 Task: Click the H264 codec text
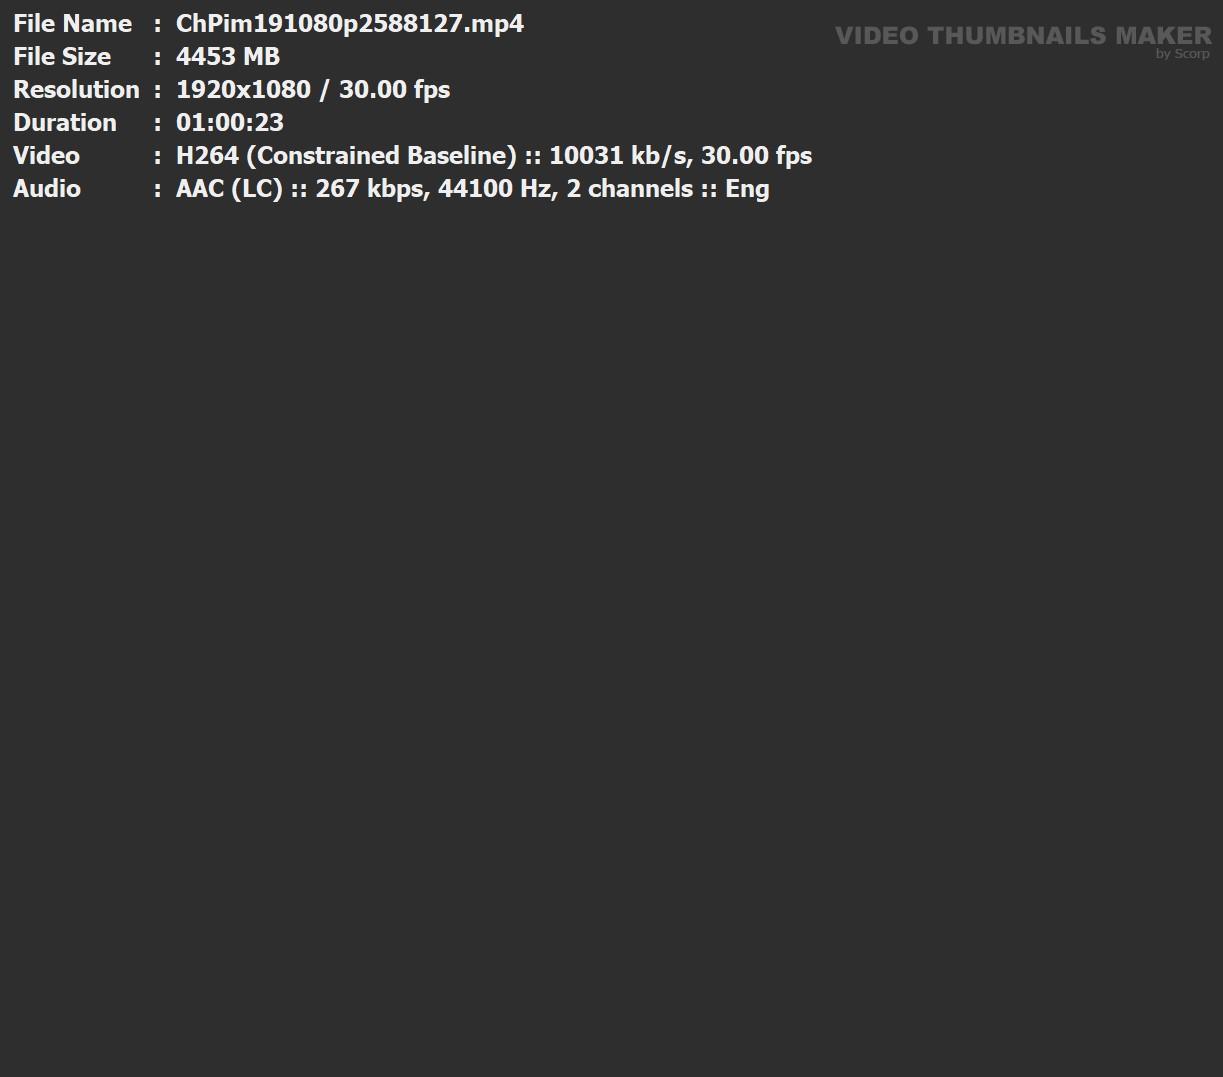point(206,155)
